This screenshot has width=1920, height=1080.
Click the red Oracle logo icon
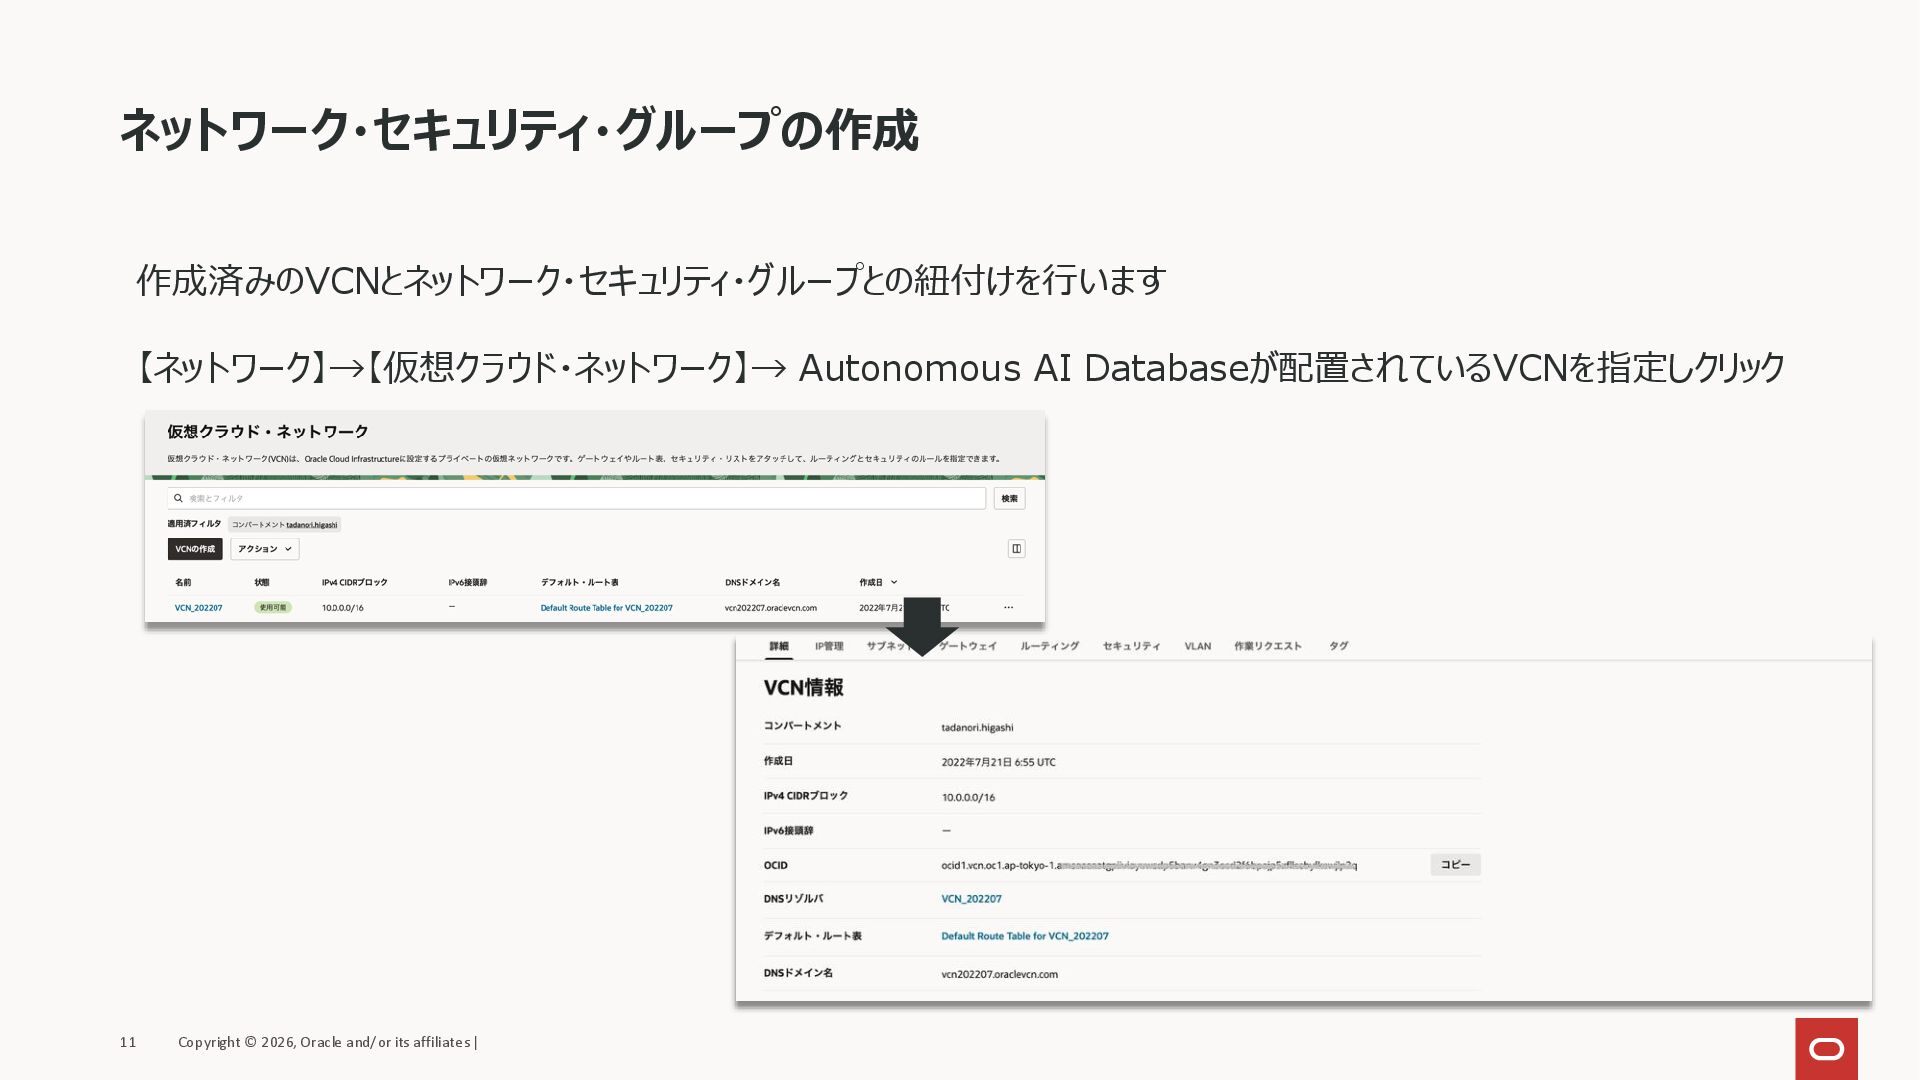pyautogui.click(x=1826, y=1048)
